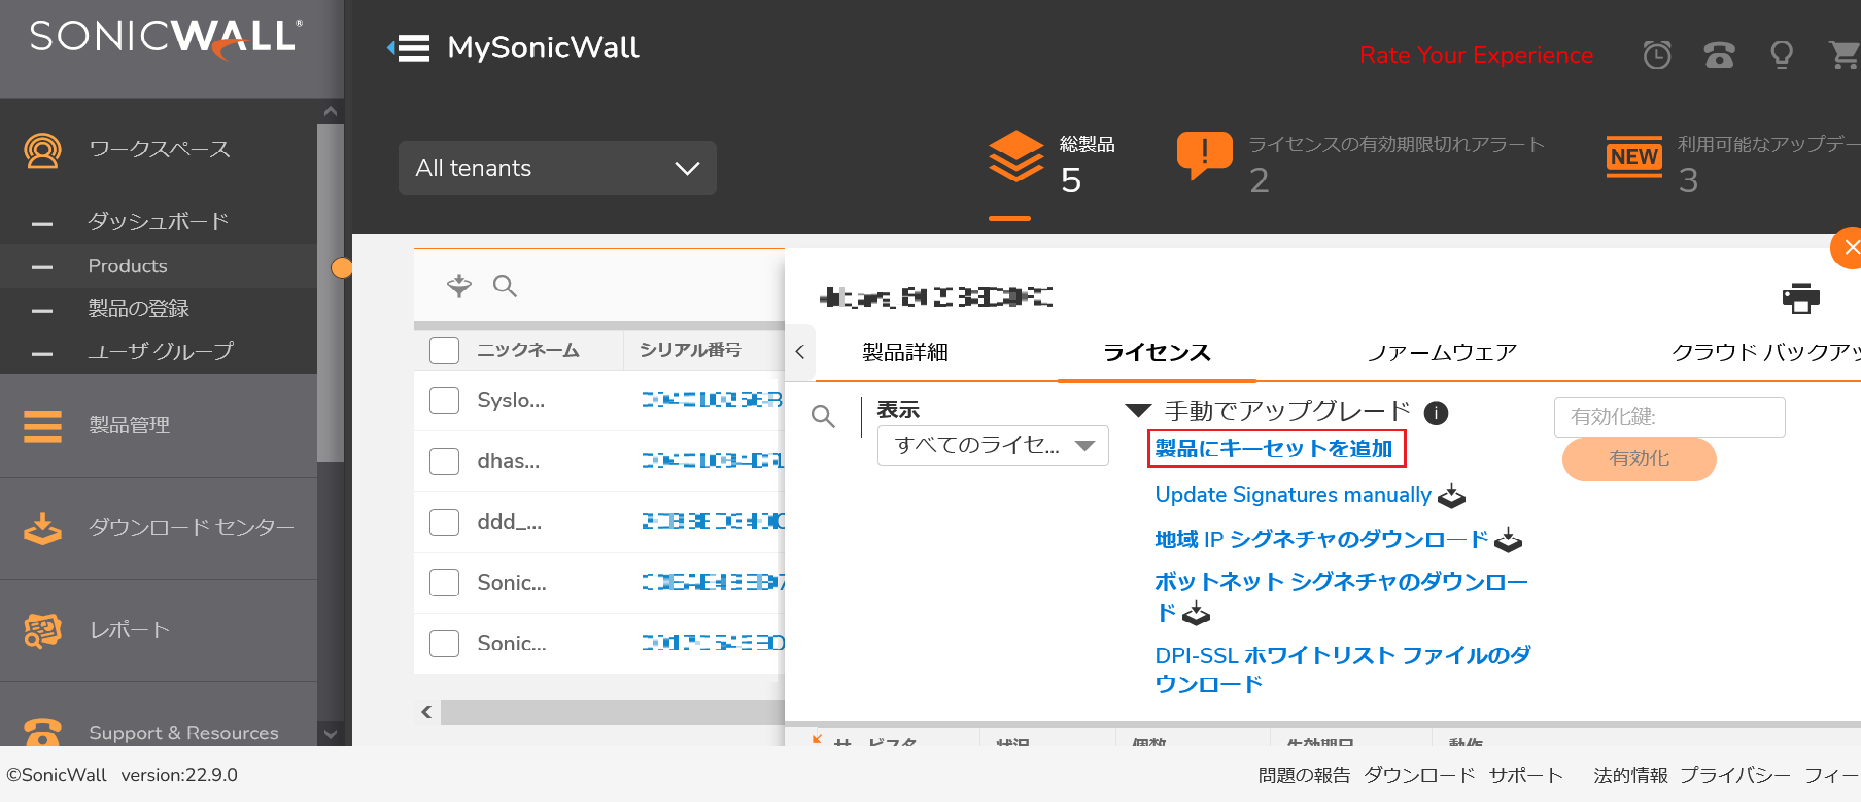Click the license expiry alert icon
This screenshot has height=802, width=1861.
click(x=1205, y=157)
